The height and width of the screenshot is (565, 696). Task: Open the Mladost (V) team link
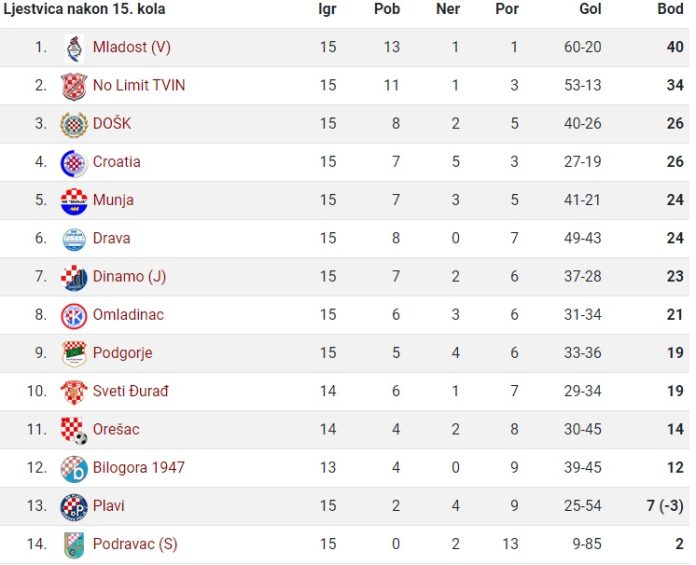click(x=132, y=47)
